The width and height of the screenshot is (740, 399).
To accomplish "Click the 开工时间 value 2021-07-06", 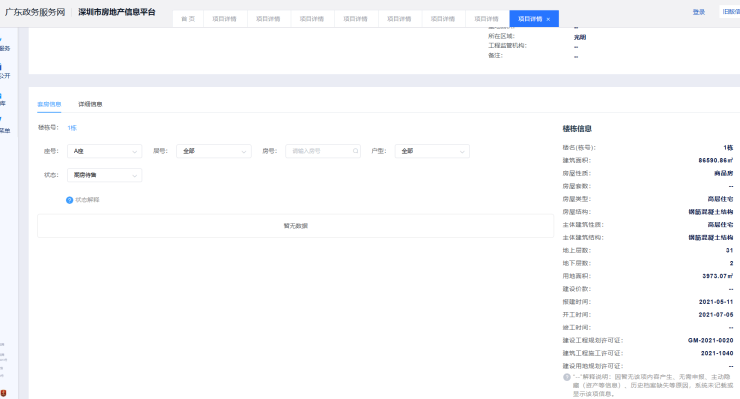I will [715, 314].
